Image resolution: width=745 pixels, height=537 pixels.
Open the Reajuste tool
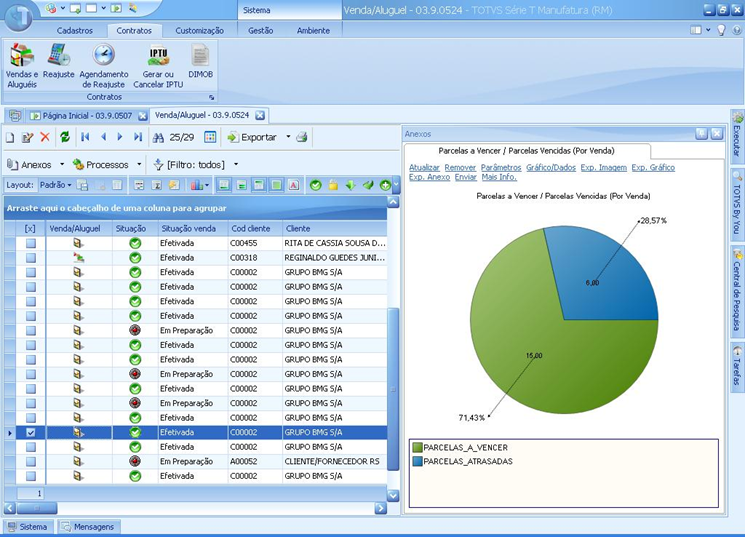58,61
